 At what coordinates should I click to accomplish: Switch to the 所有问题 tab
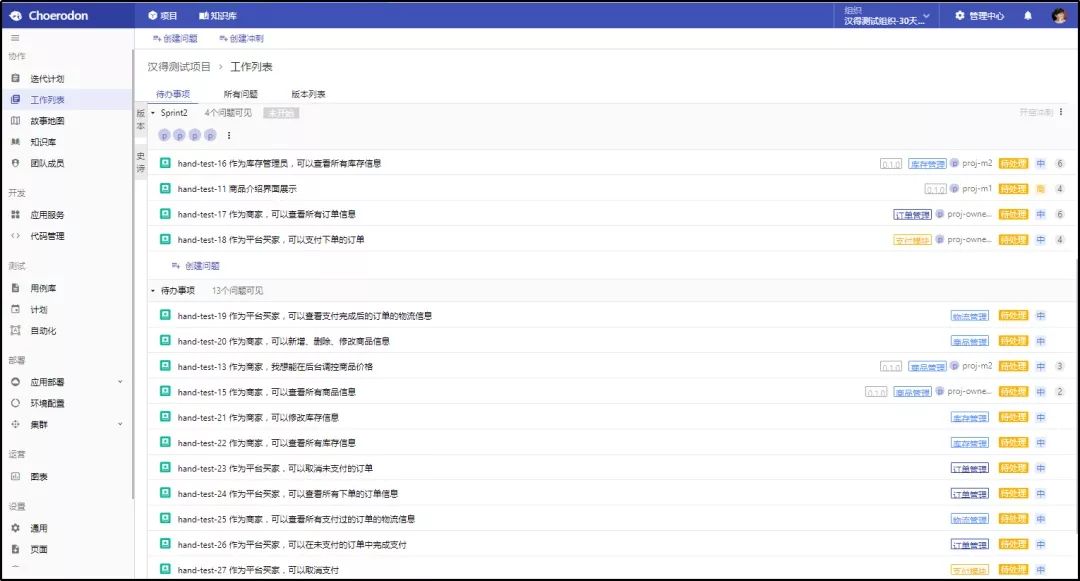[x=240, y=94]
